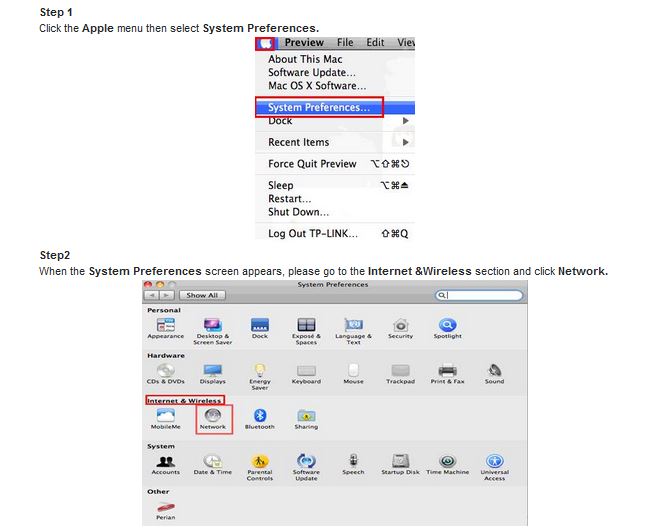Open Date & Time preferences

(x=212, y=461)
